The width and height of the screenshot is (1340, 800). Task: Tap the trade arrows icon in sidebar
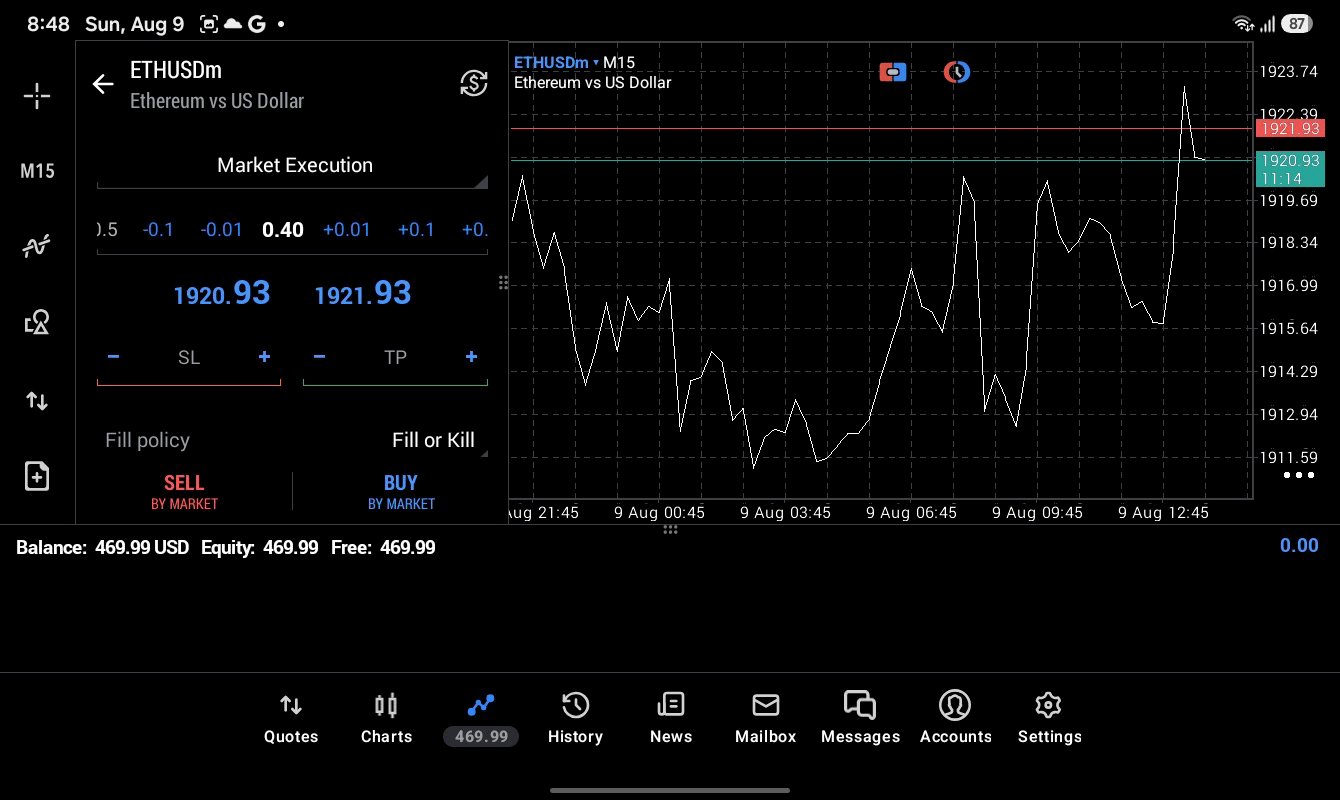click(37, 401)
